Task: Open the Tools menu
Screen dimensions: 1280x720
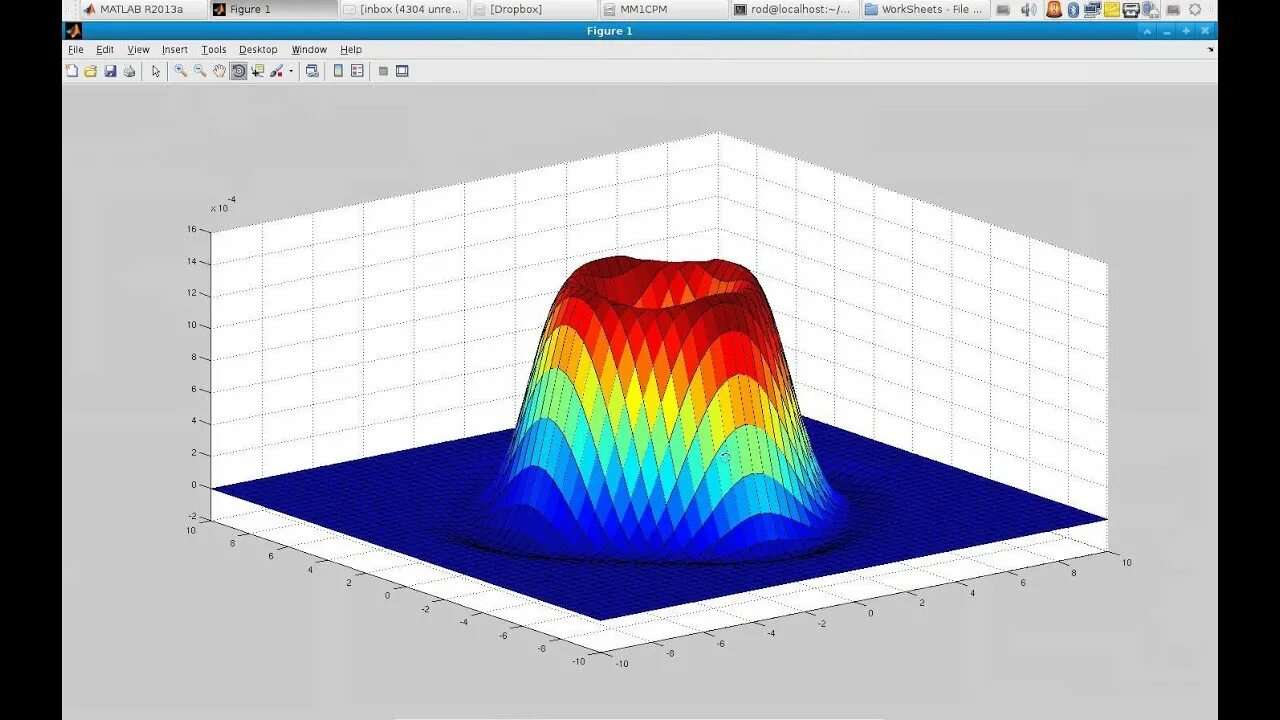Action: coord(214,49)
